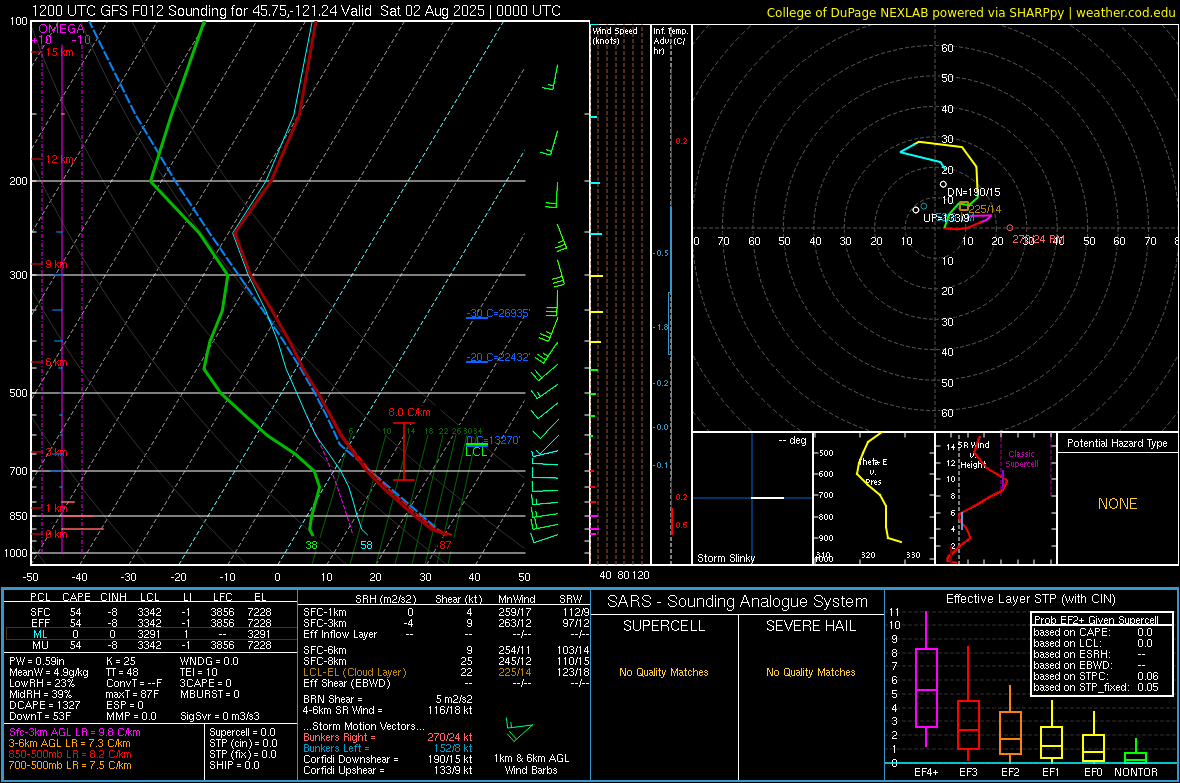Click the surface temperature value 87
1180x783 pixels.
(x=445, y=545)
